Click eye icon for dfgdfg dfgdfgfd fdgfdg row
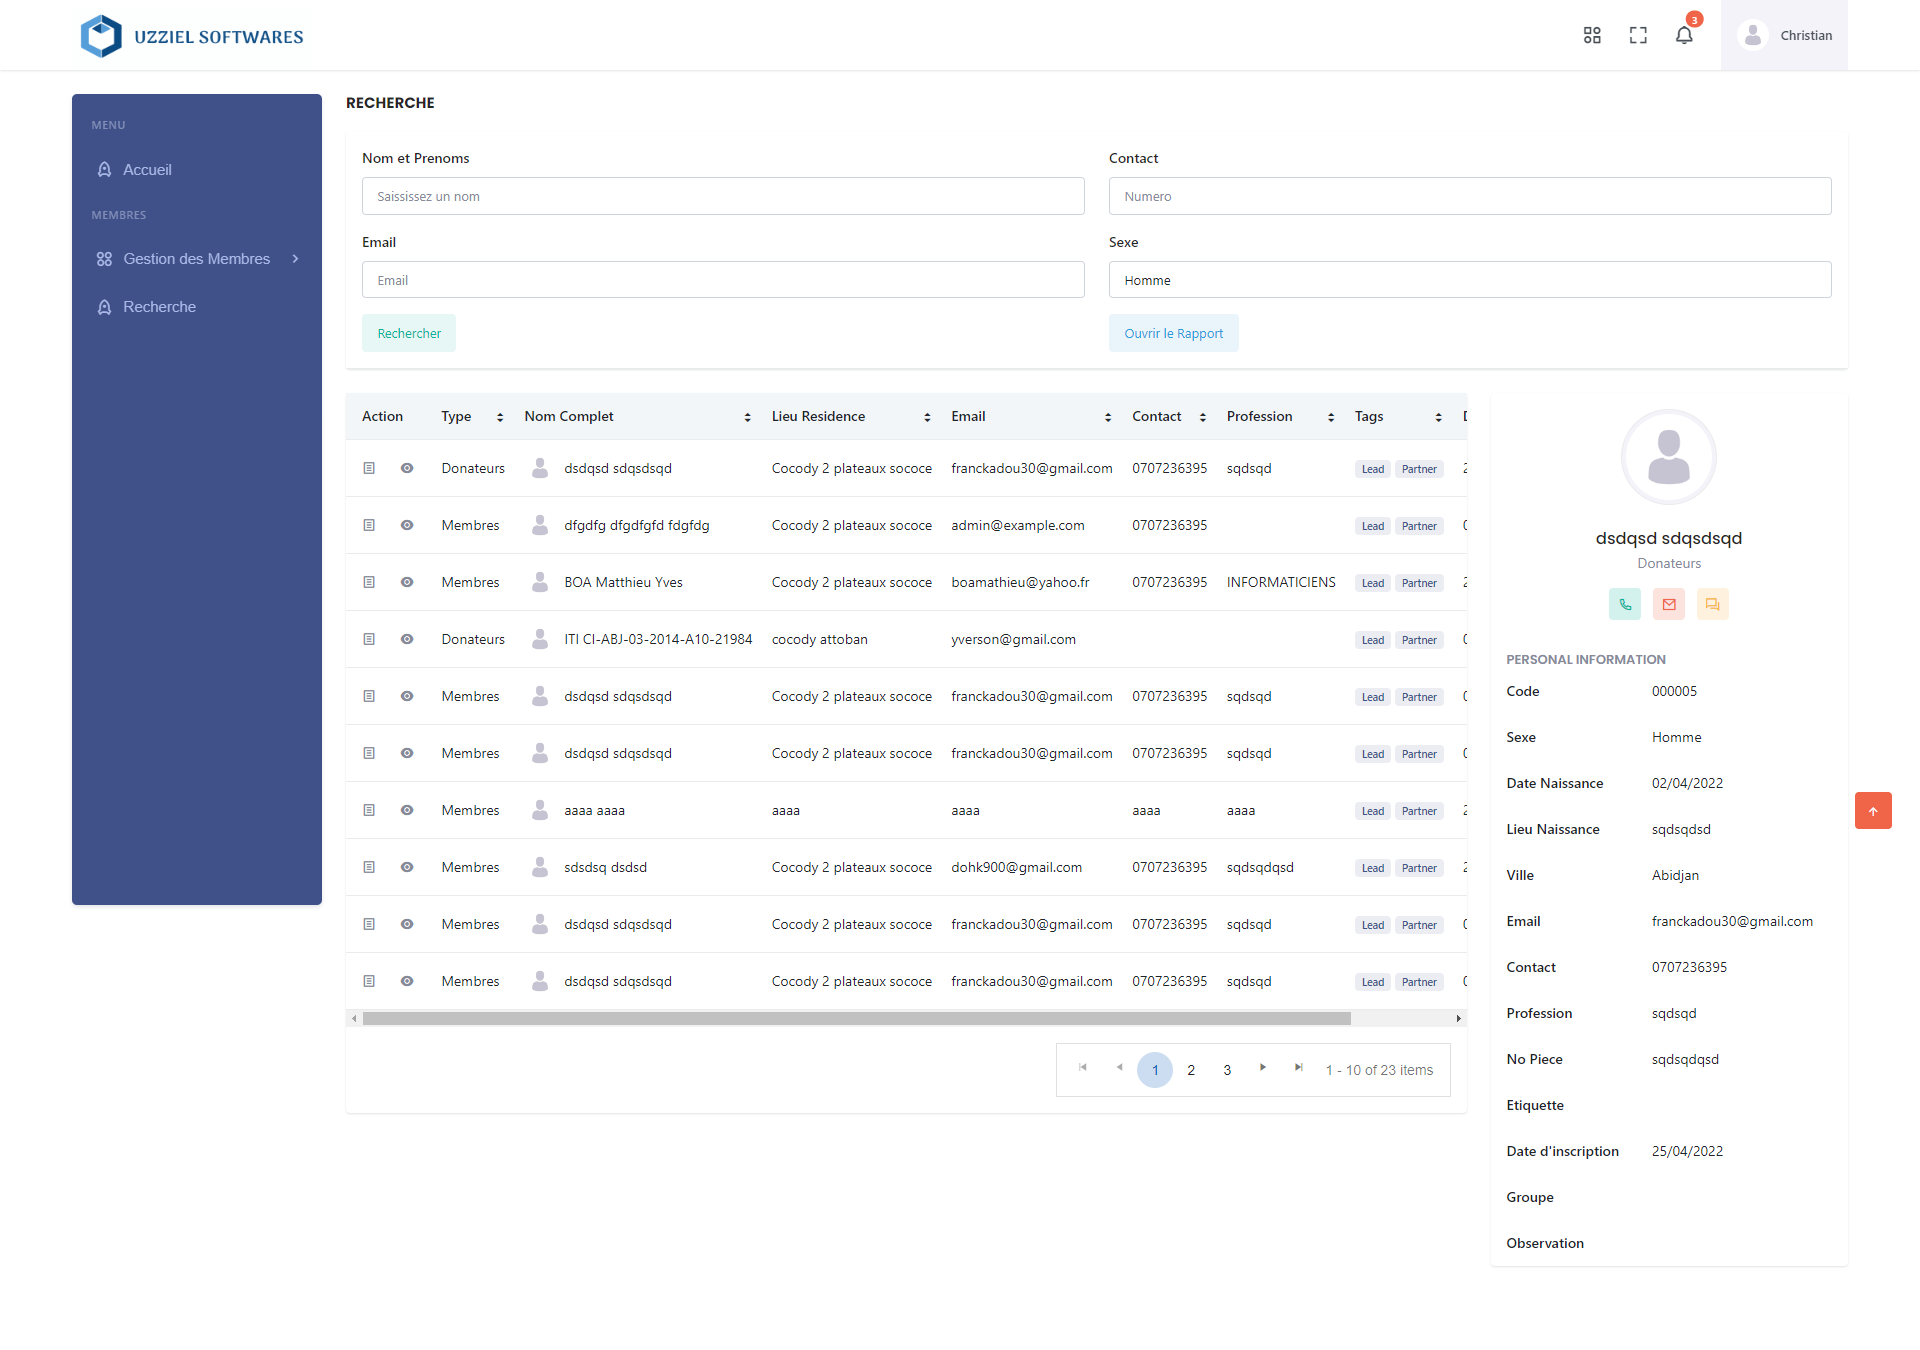Viewport: 1920px width, 1350px height. 407,525
